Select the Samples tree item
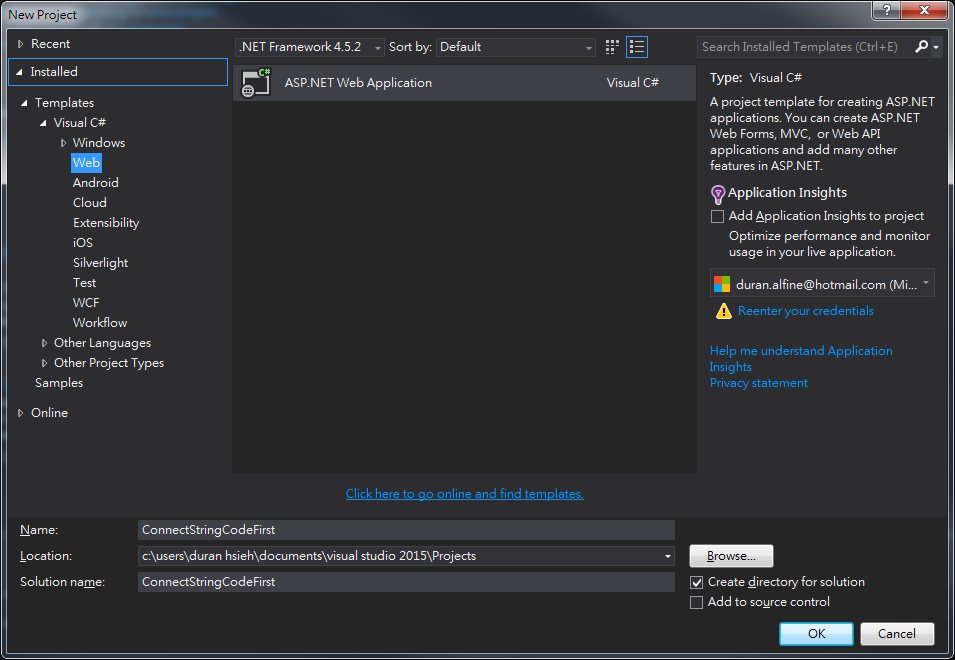The width and height of the screenshot is (955, 660). 58,383
